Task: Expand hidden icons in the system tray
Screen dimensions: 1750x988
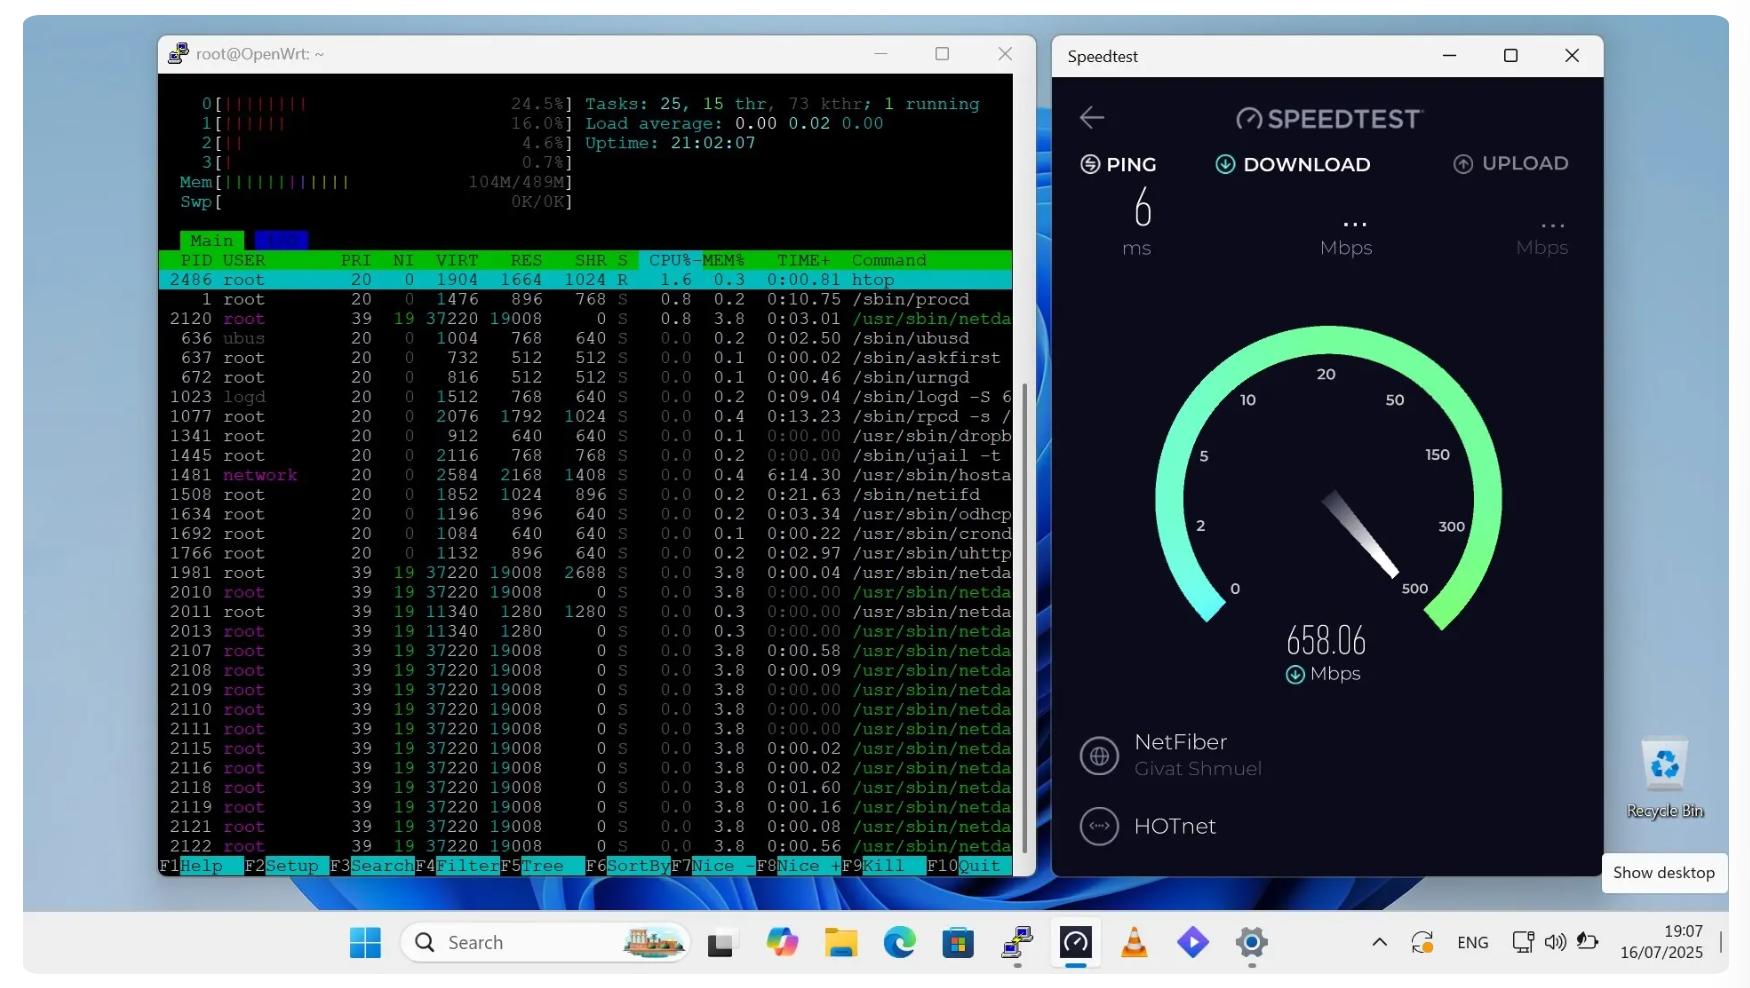Action: [x=1379, y=942]
